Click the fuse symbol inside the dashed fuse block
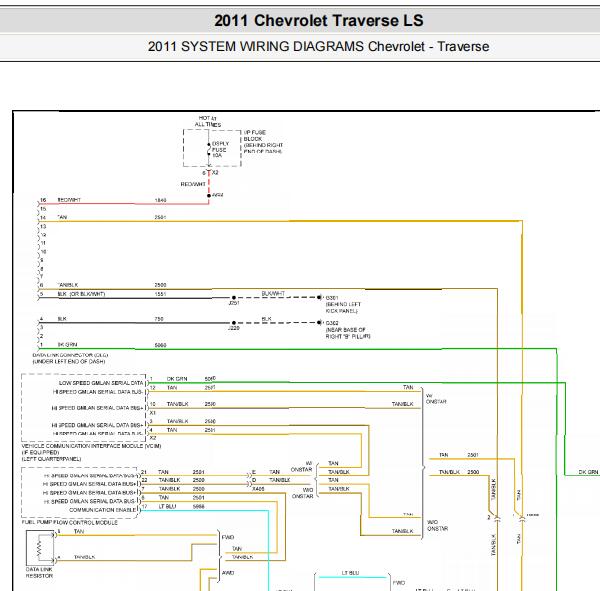This screenshot has width=600, height=591. pos(209,149)
